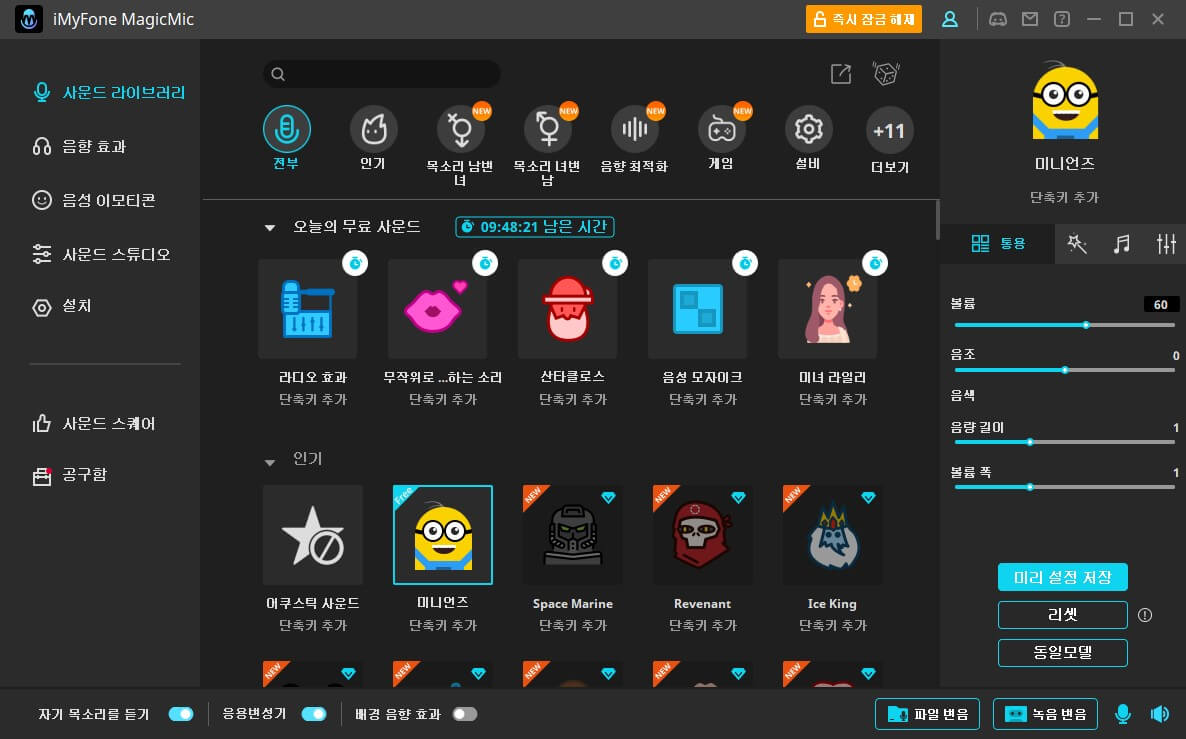1186x739 pixels.
Task: Toggle 자기 목소리를 듣기 switch
Action: (181, 714)
